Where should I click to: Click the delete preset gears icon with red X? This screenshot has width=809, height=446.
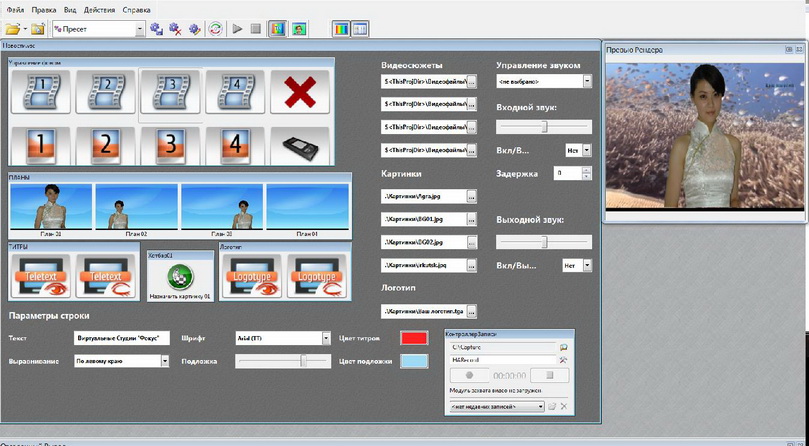point(175,29)
